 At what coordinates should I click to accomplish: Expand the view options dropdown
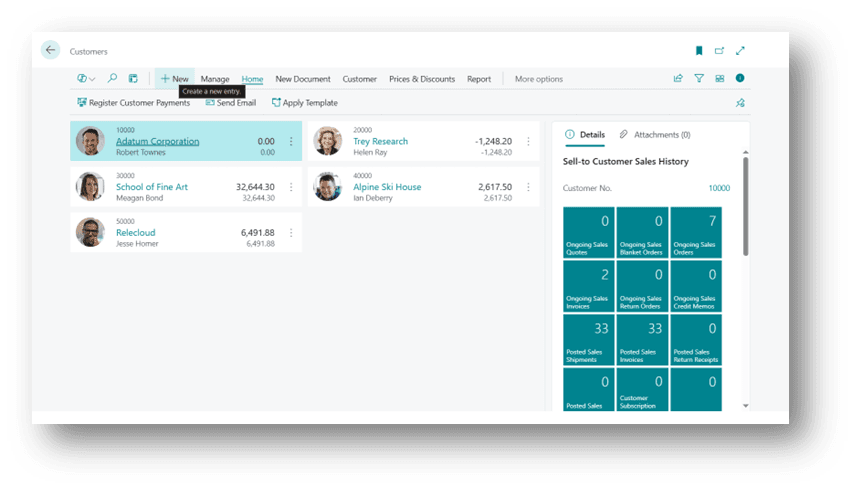coord(86,79)
